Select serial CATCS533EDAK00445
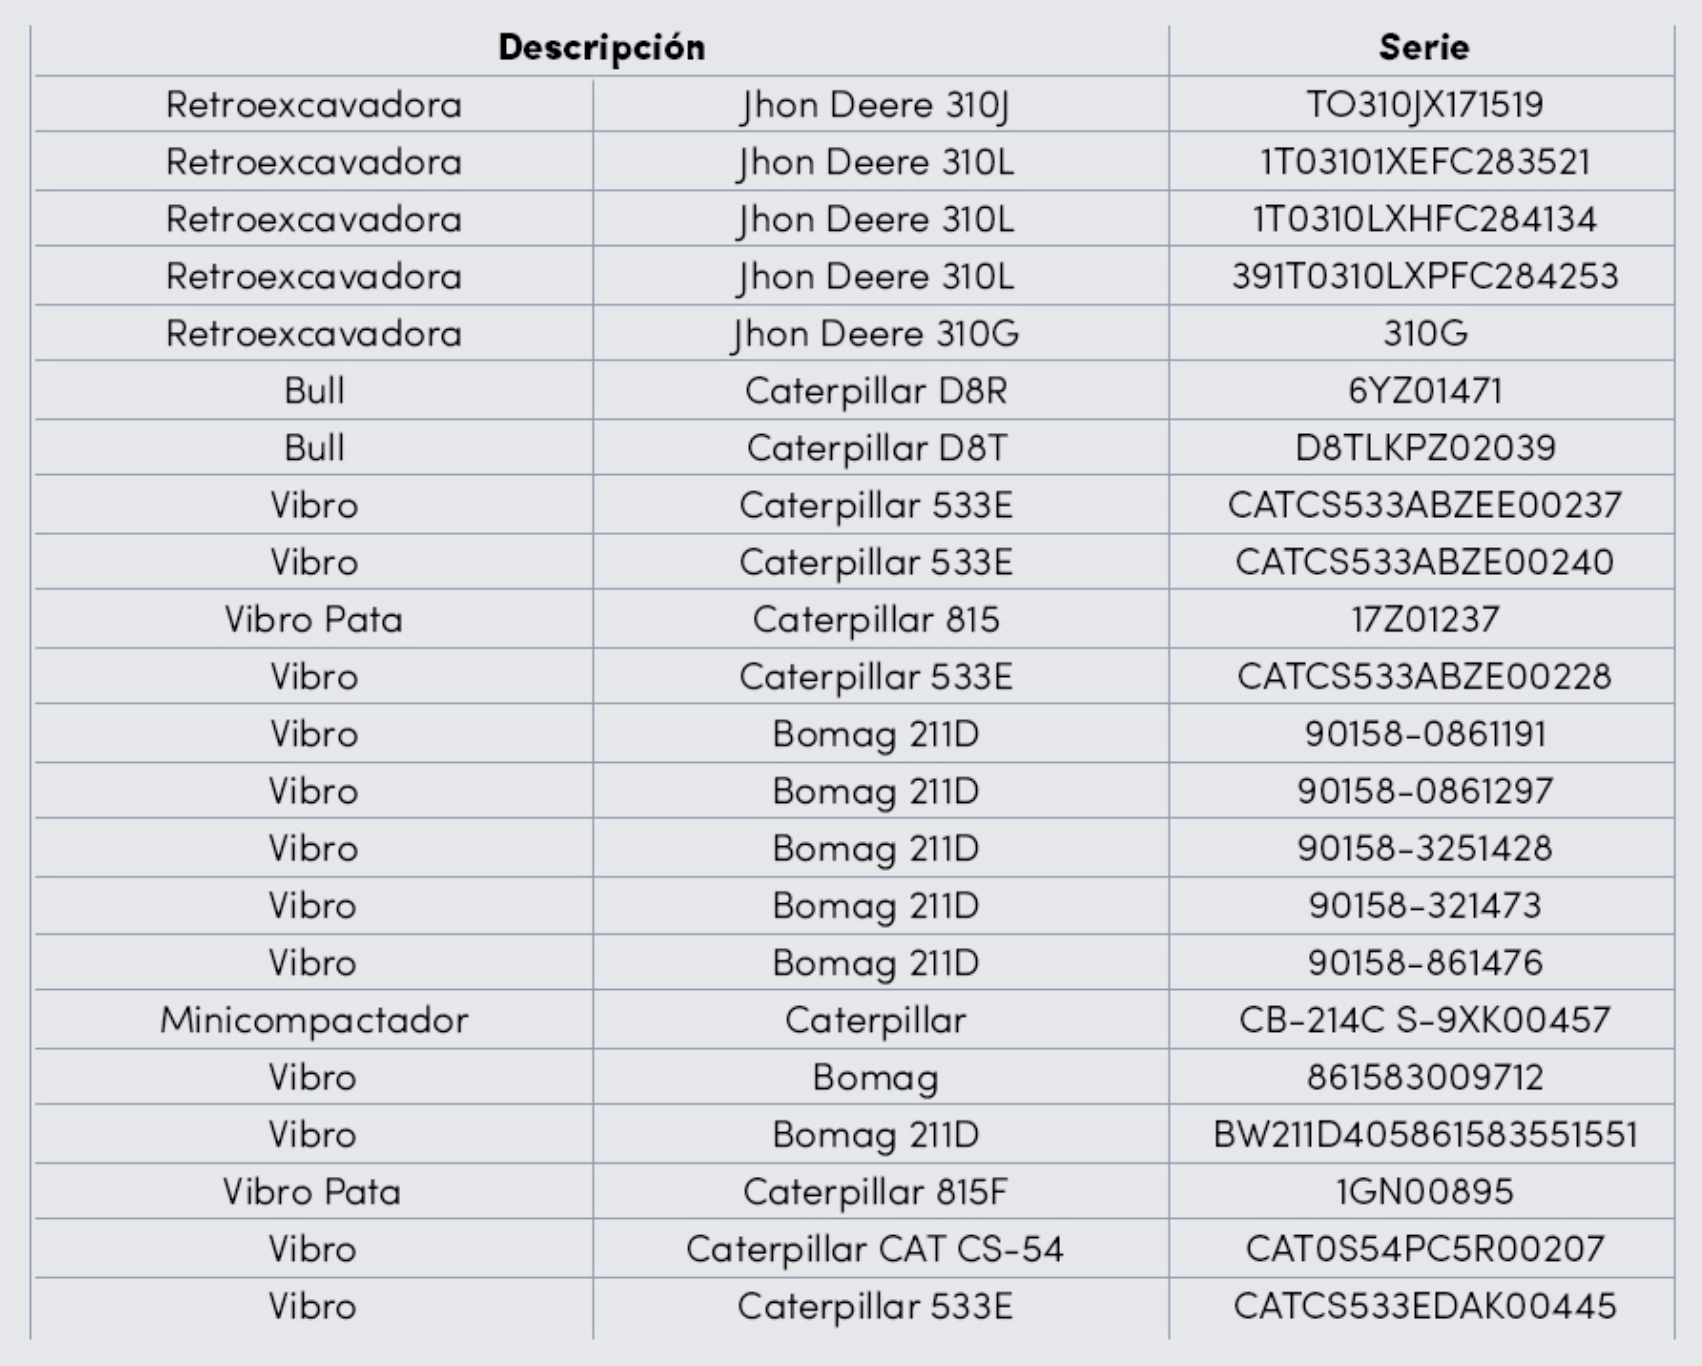1702x1366 pixels. (x=1424, y=1307)
